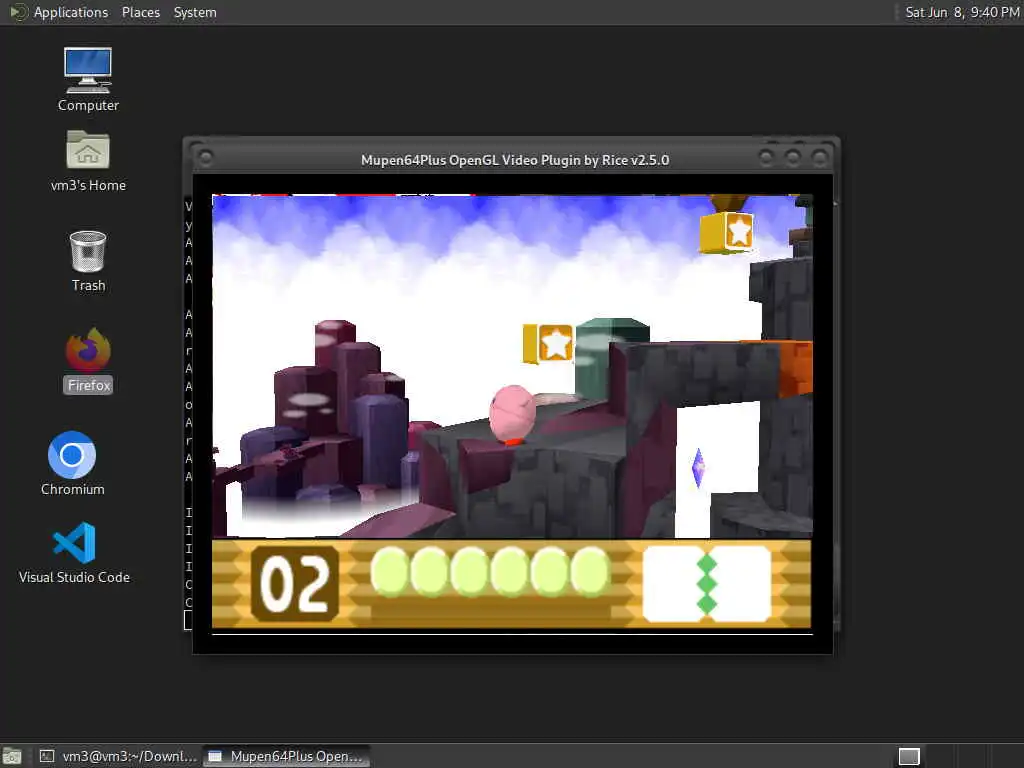The image size is (1024, 768).
Task: Launch Chromium from the desktop
Action: pyautogui.click(x=72, y=463)
